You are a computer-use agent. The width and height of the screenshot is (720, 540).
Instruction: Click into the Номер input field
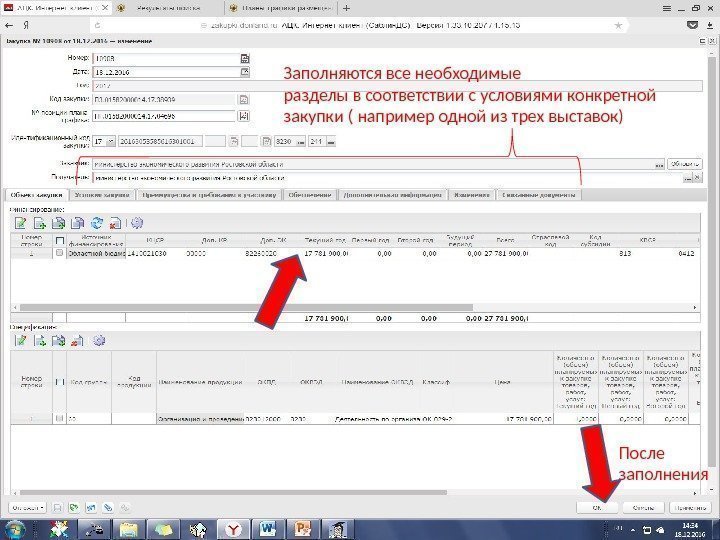[166, 59]
